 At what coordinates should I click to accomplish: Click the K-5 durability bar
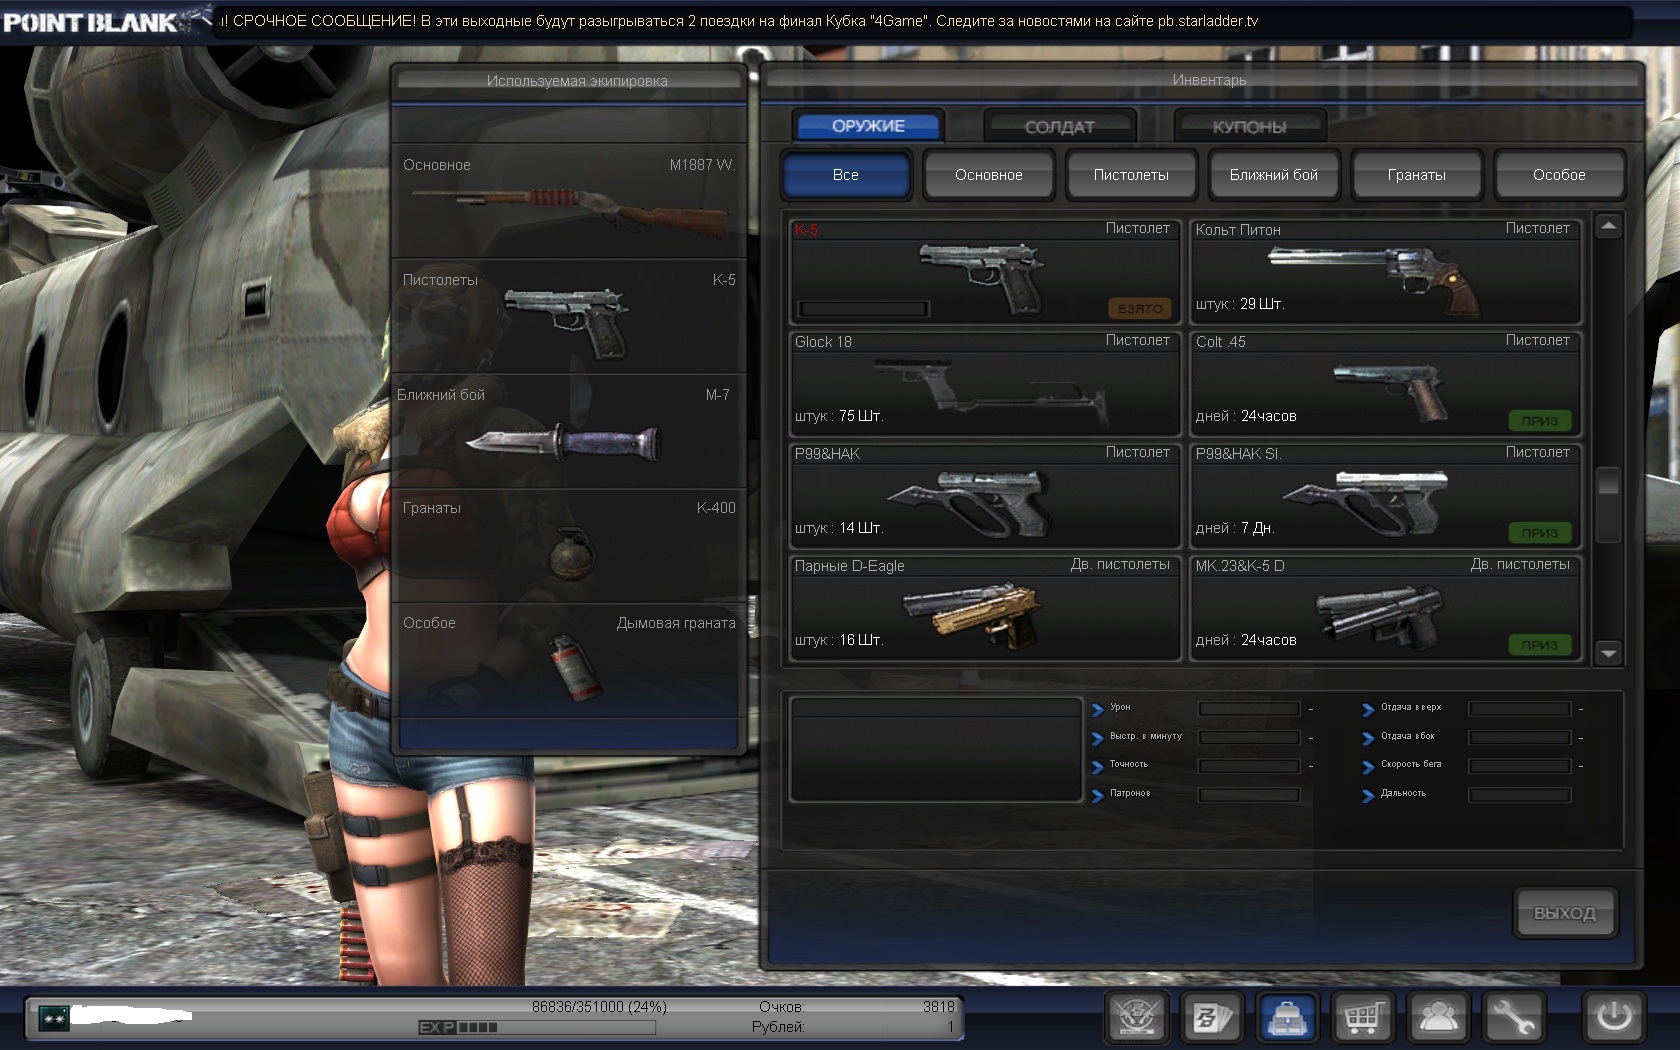tap(863, 309)
